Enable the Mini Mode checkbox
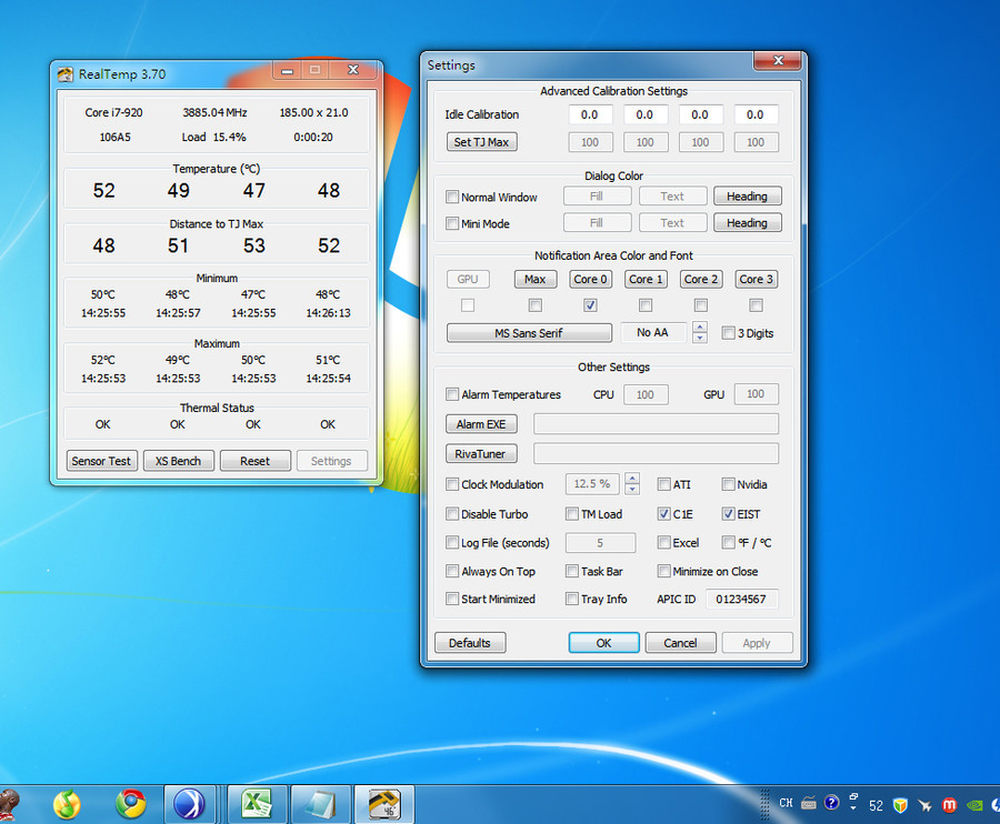 (452, 224)
